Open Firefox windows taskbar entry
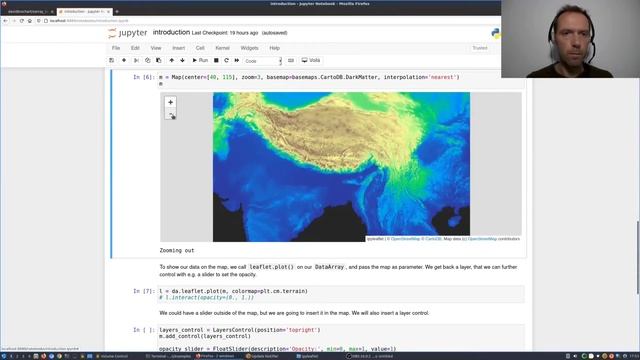Image resolution: width=640 pixels, height=360 pixels. click(x=216, y=356)
